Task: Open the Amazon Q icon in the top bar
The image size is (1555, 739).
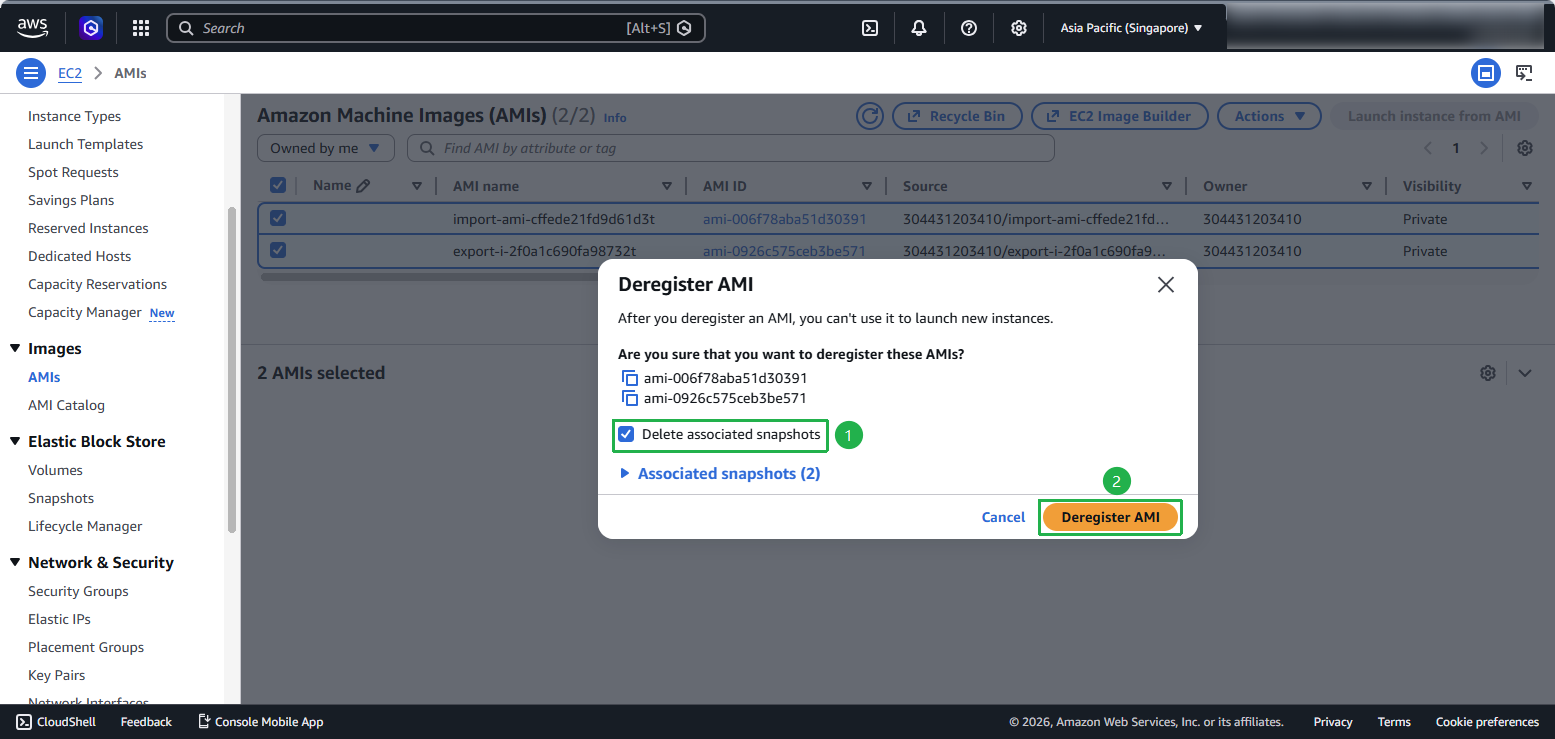Action: tap(91, 28)
